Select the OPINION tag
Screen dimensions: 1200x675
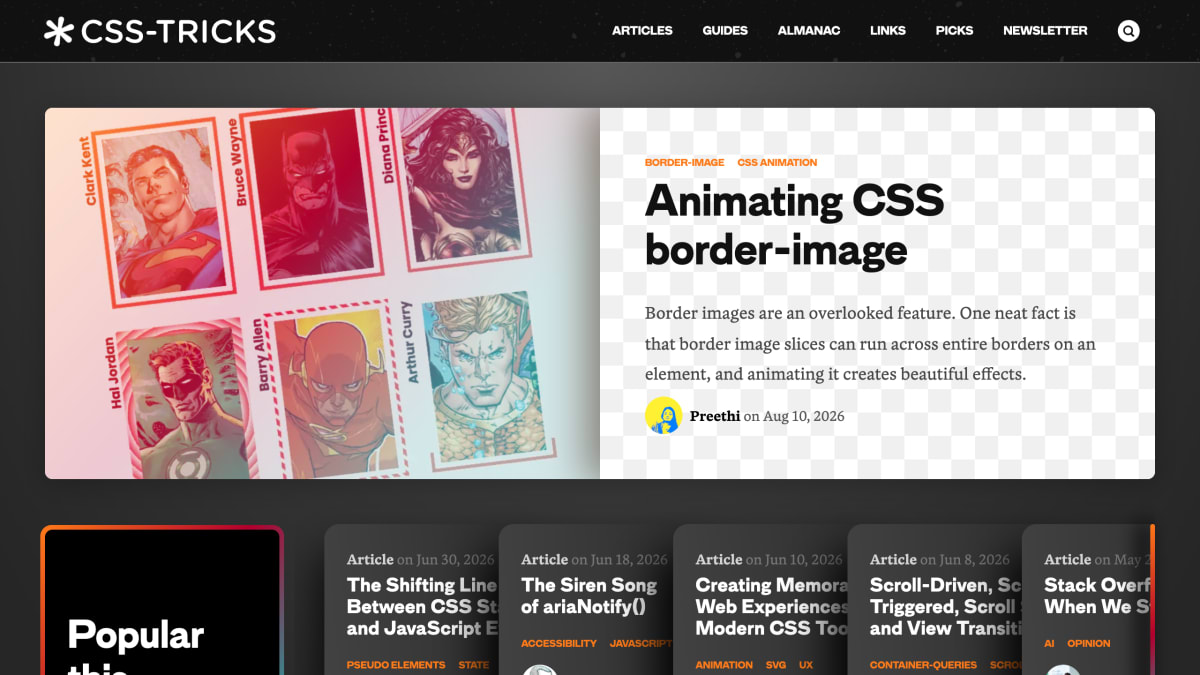tap(1088, 644)
